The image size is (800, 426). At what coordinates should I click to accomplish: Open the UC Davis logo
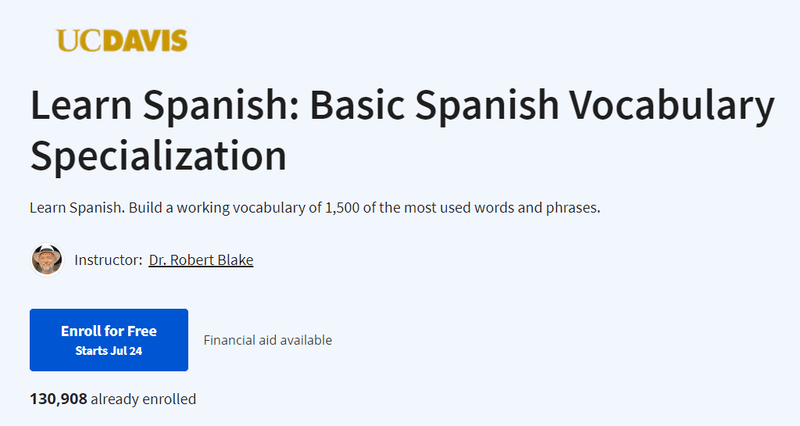122,41
